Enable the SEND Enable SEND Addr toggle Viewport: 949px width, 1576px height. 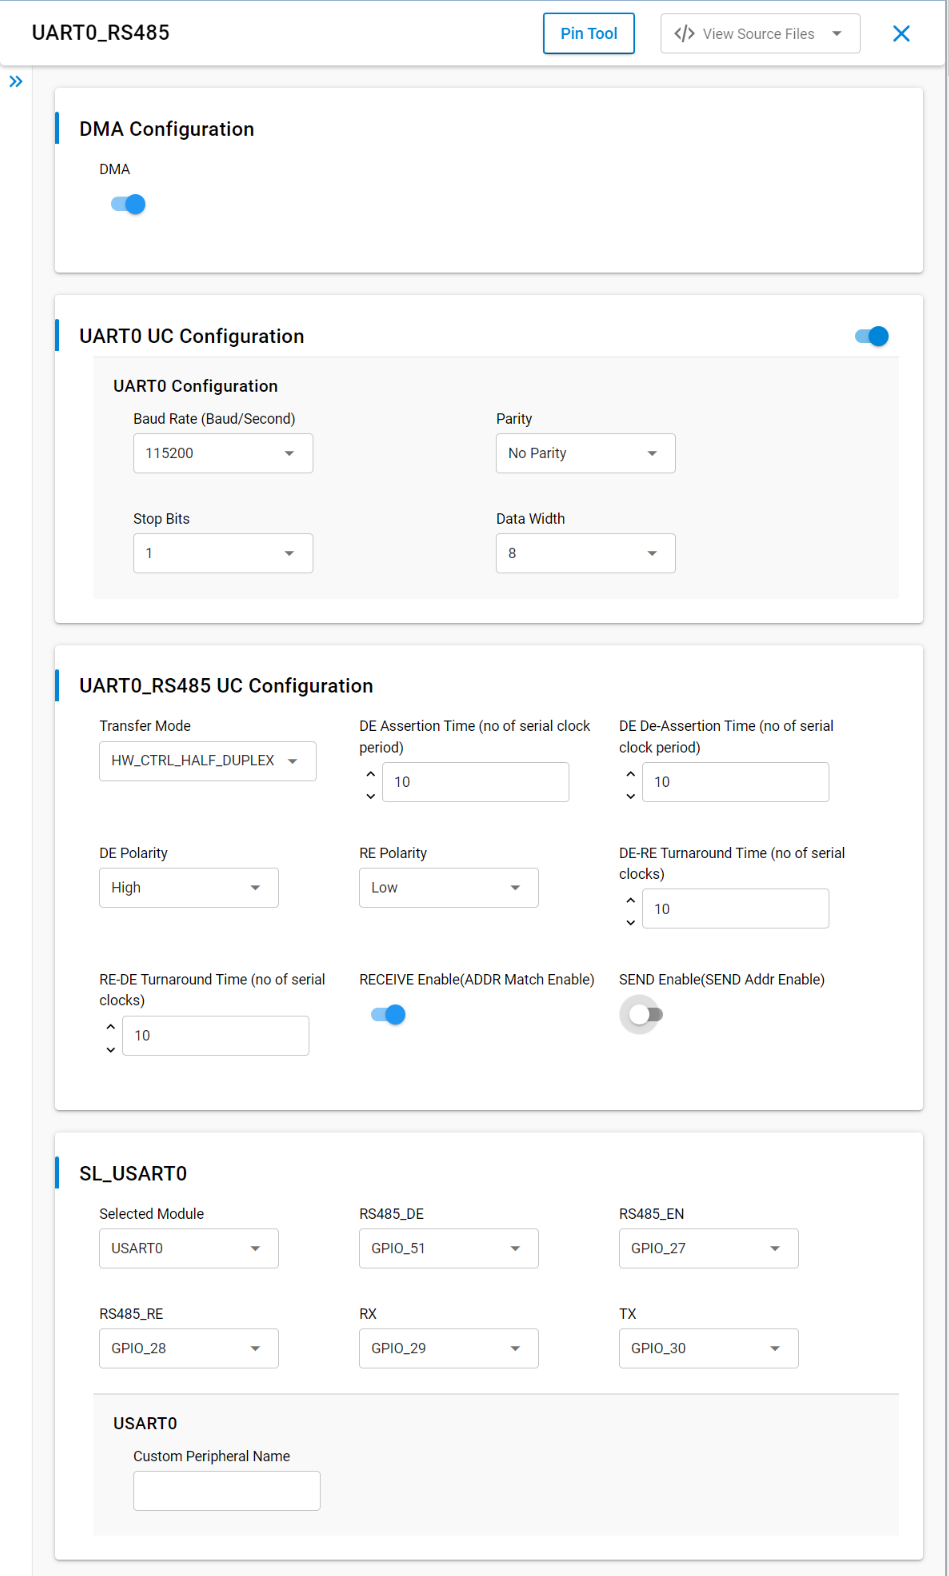click(x=646, y=1015)
